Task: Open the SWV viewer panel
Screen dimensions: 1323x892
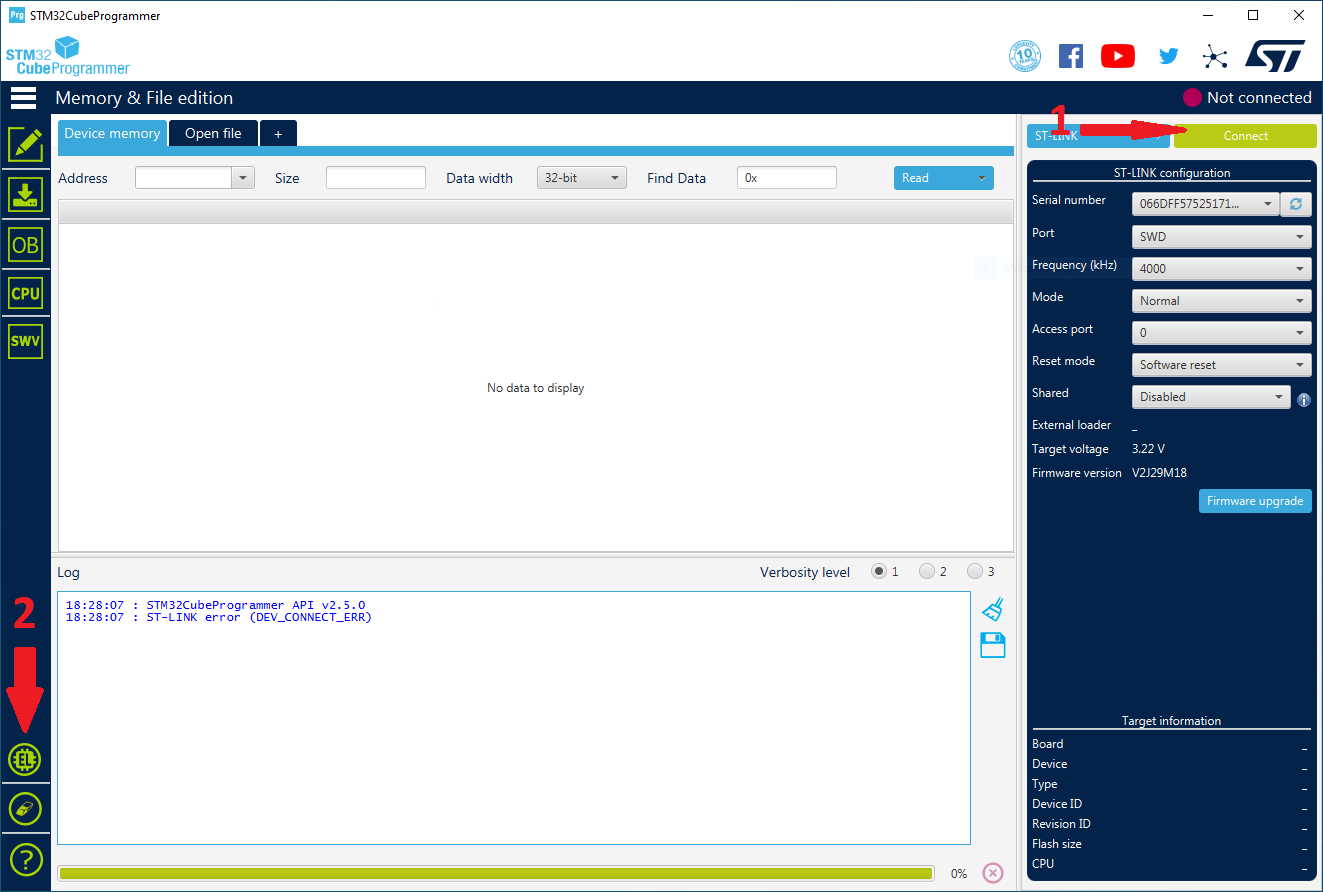Action: (26, 340)
